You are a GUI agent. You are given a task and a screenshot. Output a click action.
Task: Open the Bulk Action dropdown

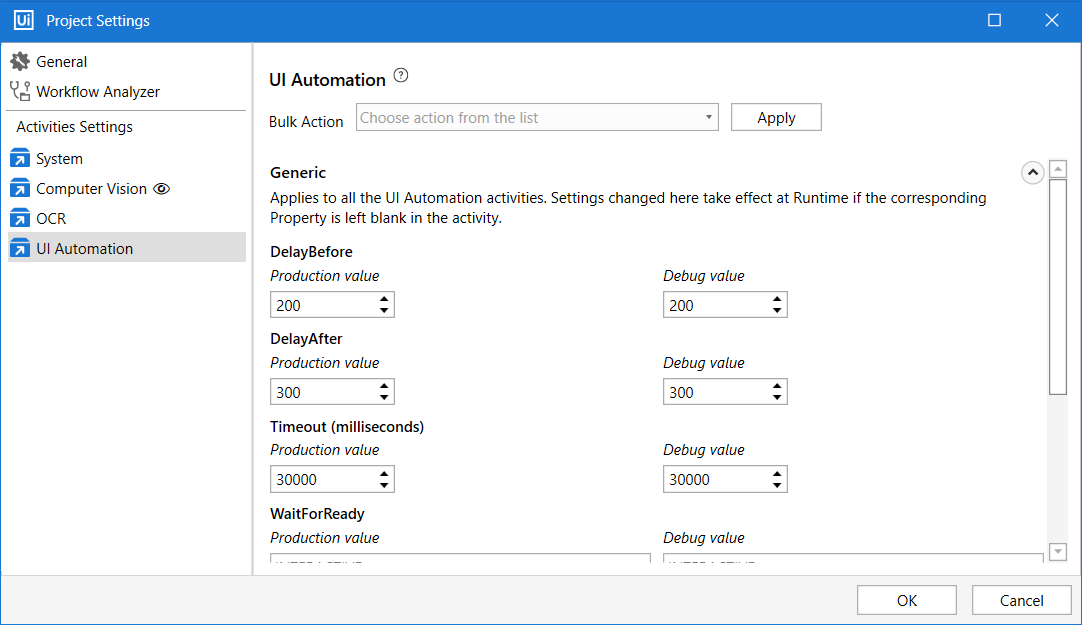pos(537,117)
